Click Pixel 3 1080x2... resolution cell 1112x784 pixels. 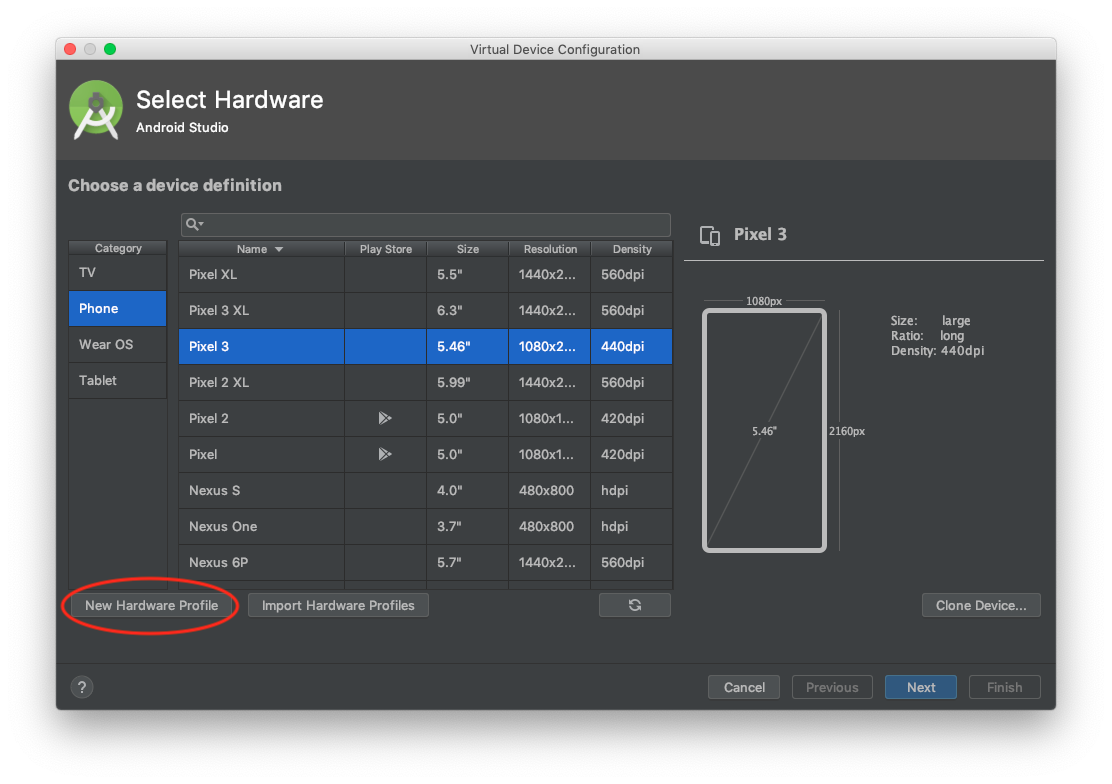550,346
